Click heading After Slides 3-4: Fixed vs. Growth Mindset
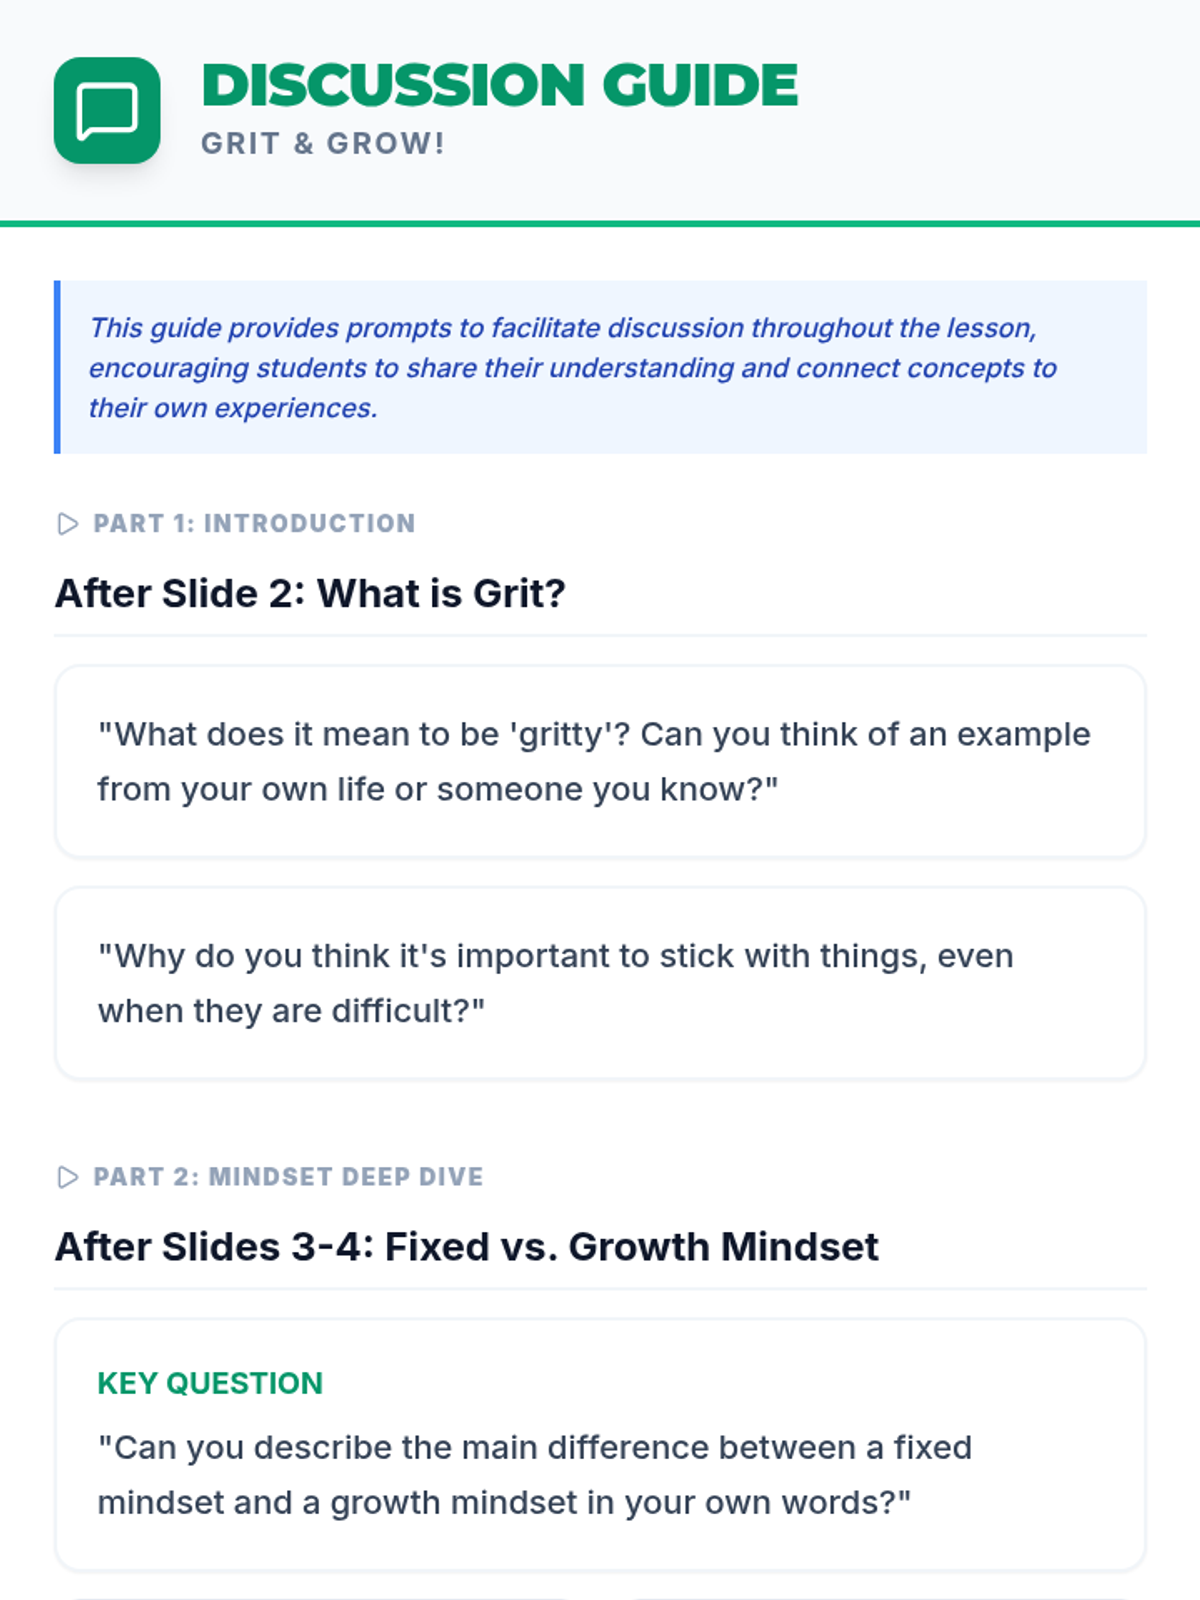 pyautogui.click(x=467, y=1246)
